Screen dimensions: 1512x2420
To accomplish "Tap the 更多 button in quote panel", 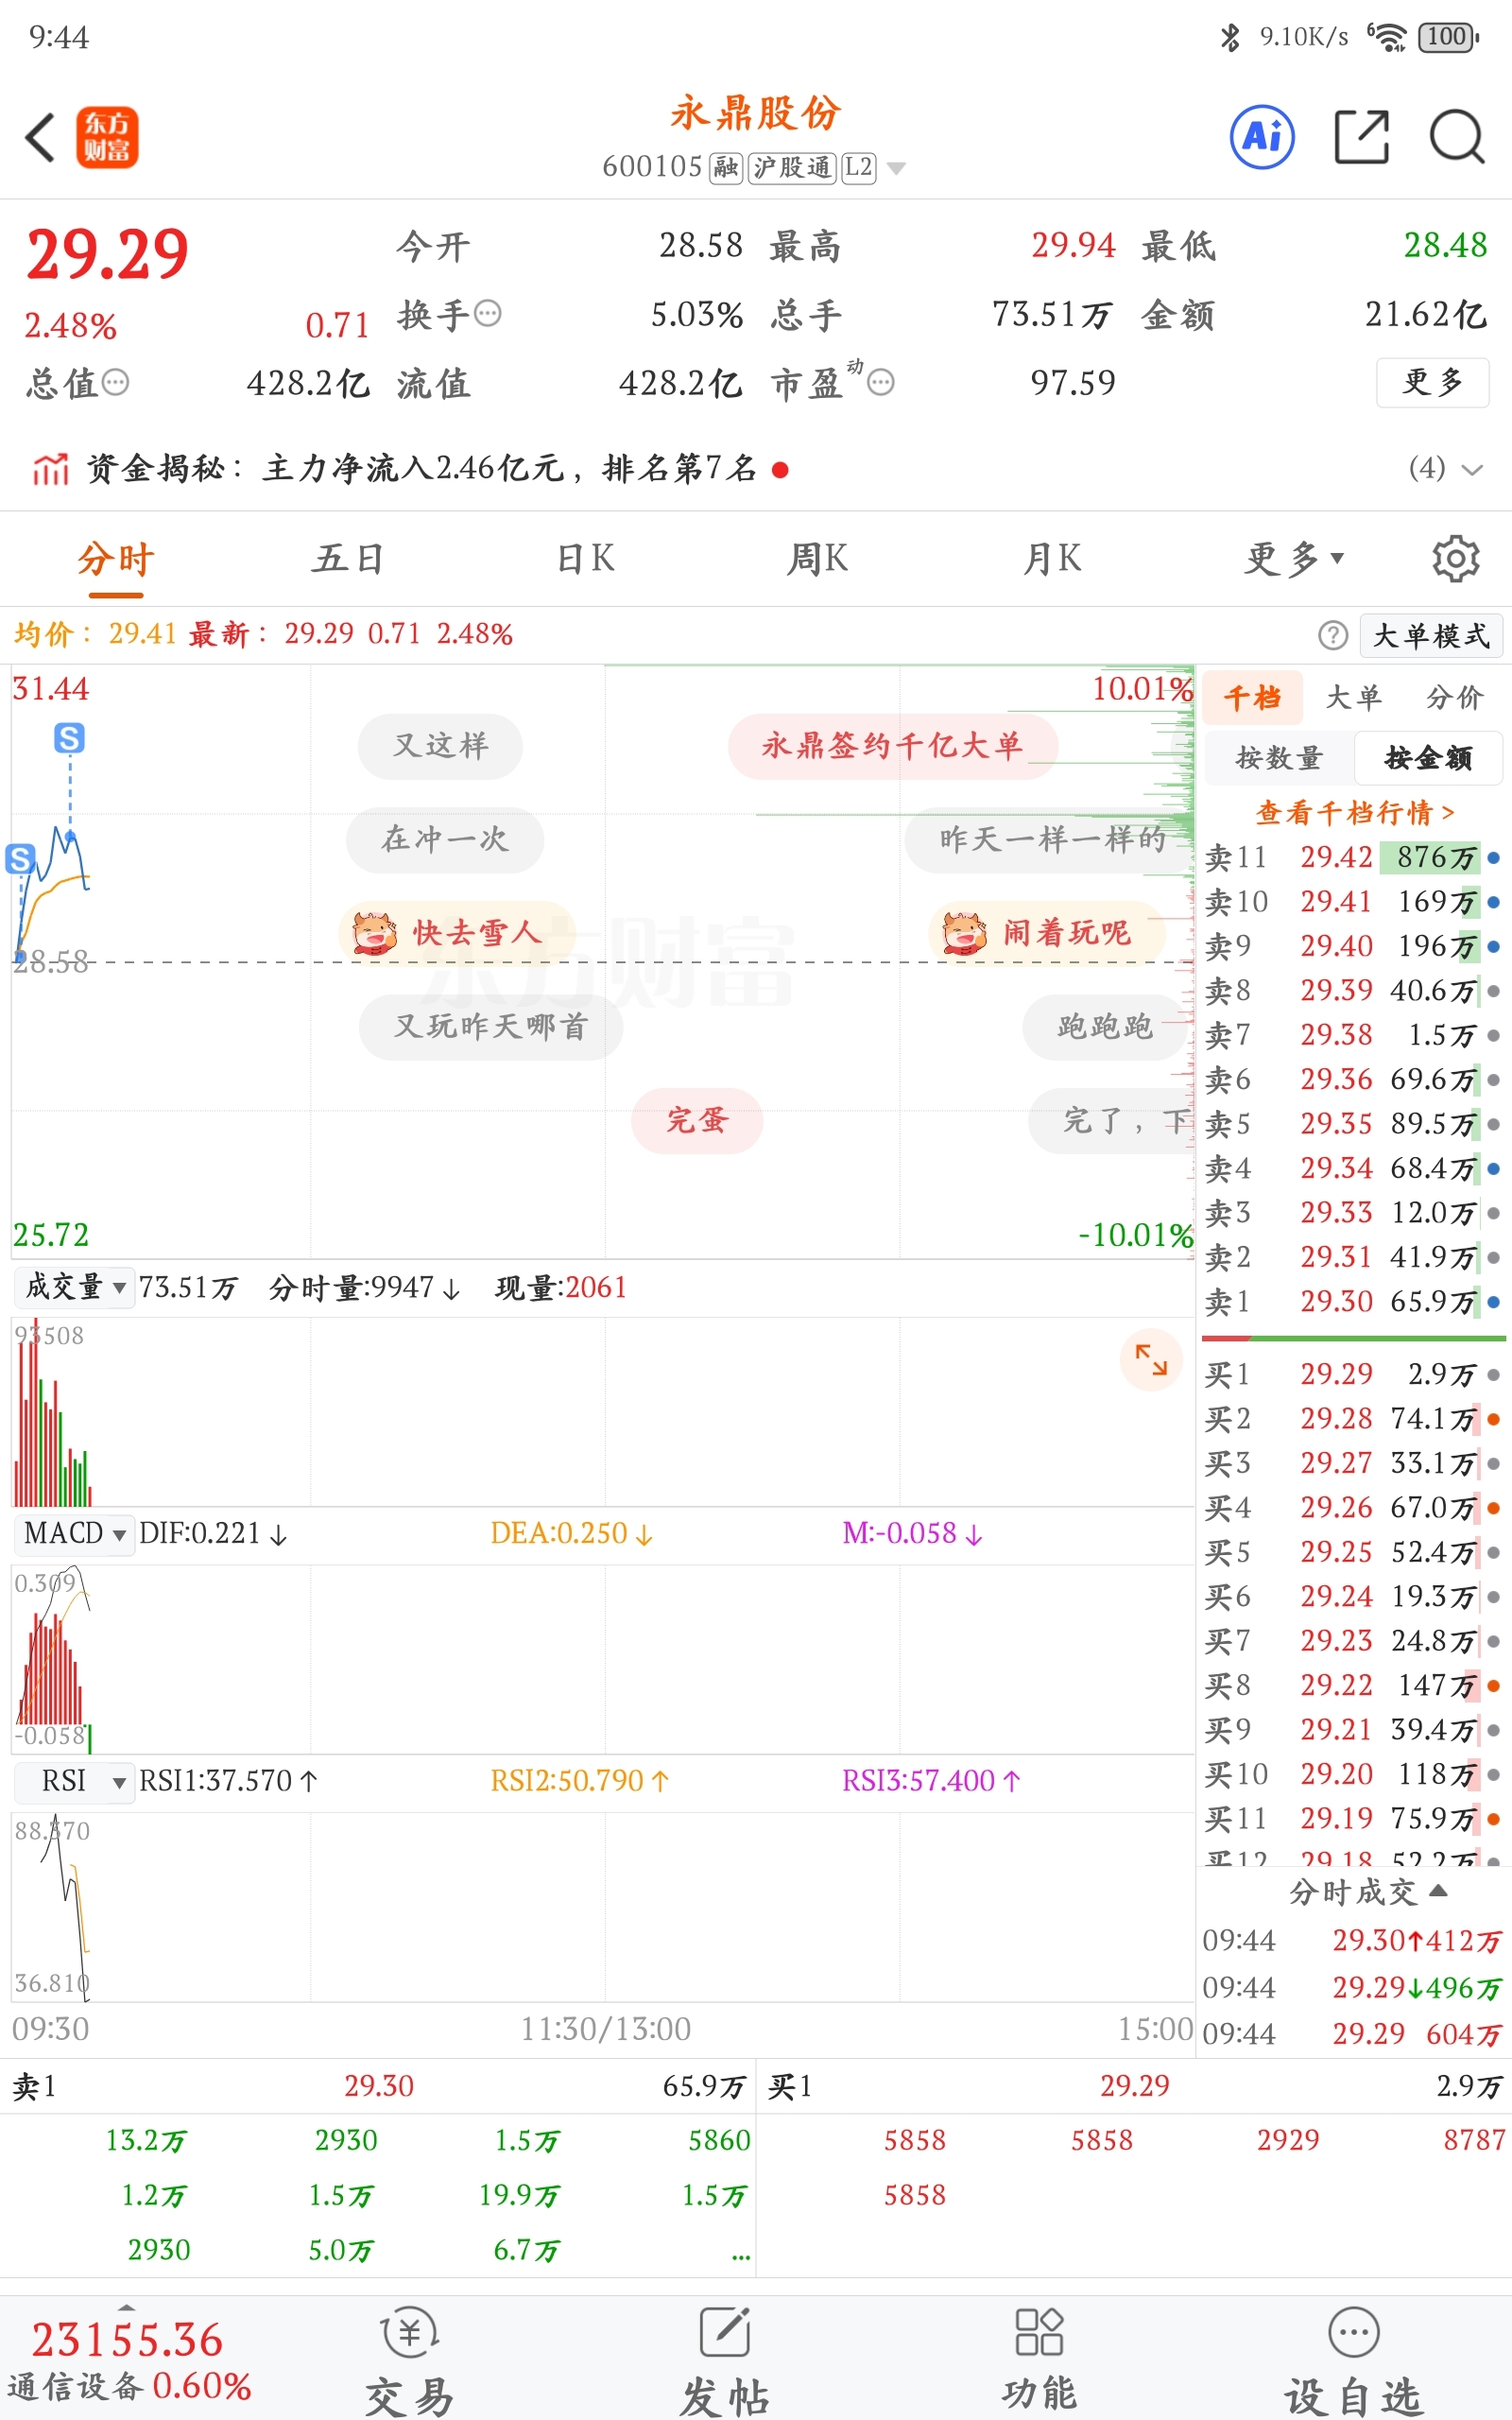I will tap(1432, 382).
